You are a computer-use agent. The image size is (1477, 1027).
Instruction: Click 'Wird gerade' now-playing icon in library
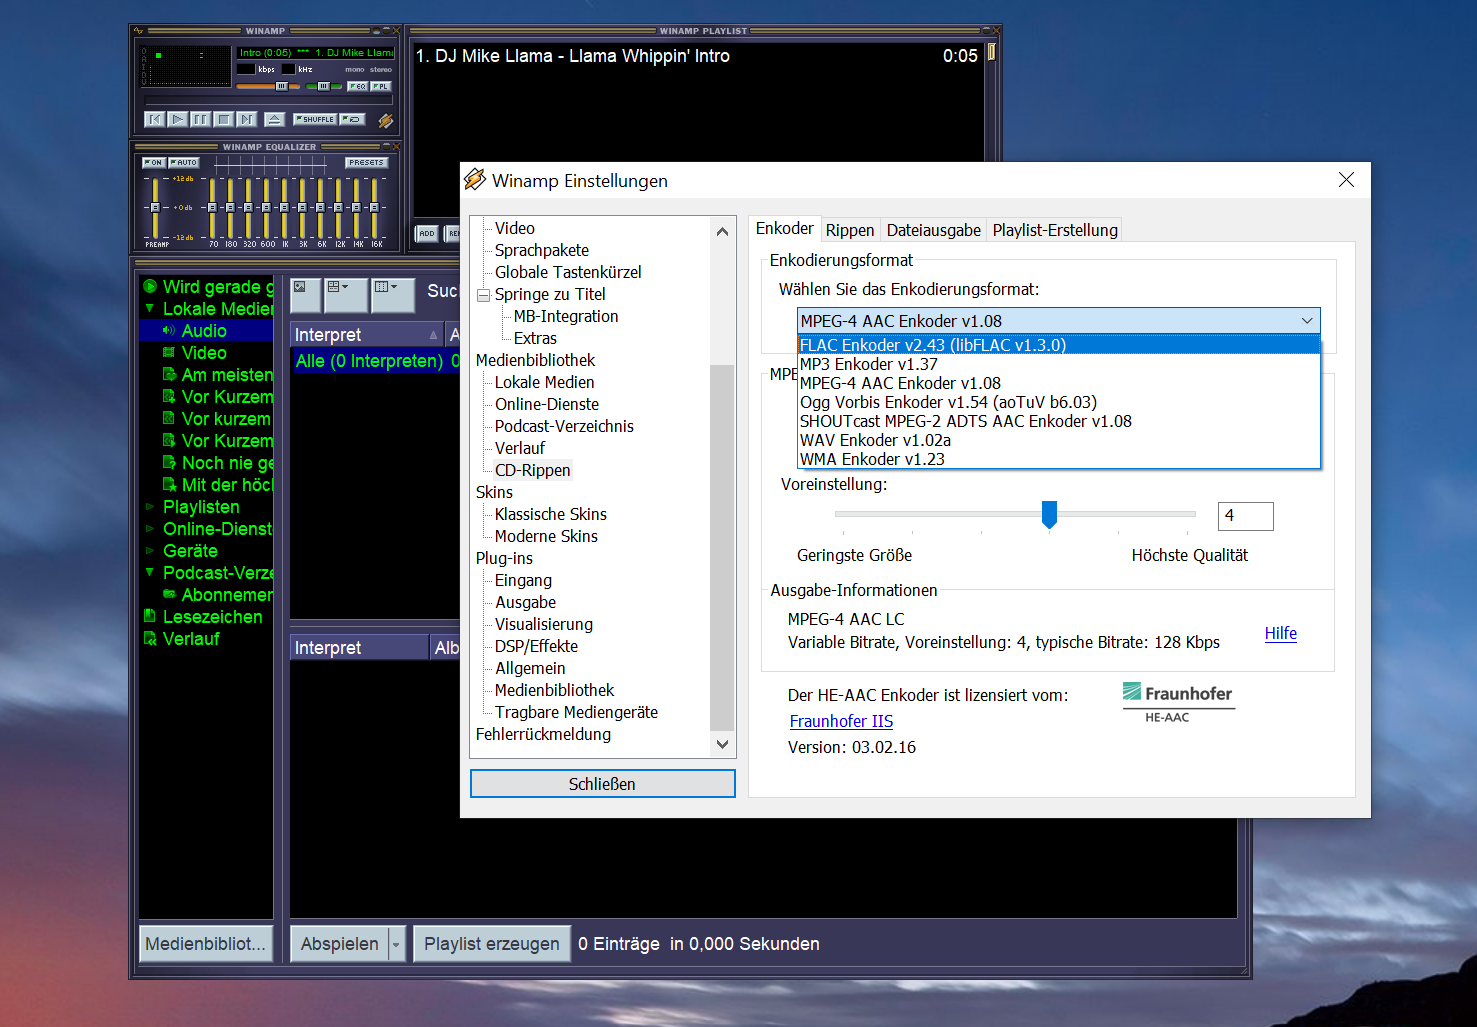coord(150,286)
